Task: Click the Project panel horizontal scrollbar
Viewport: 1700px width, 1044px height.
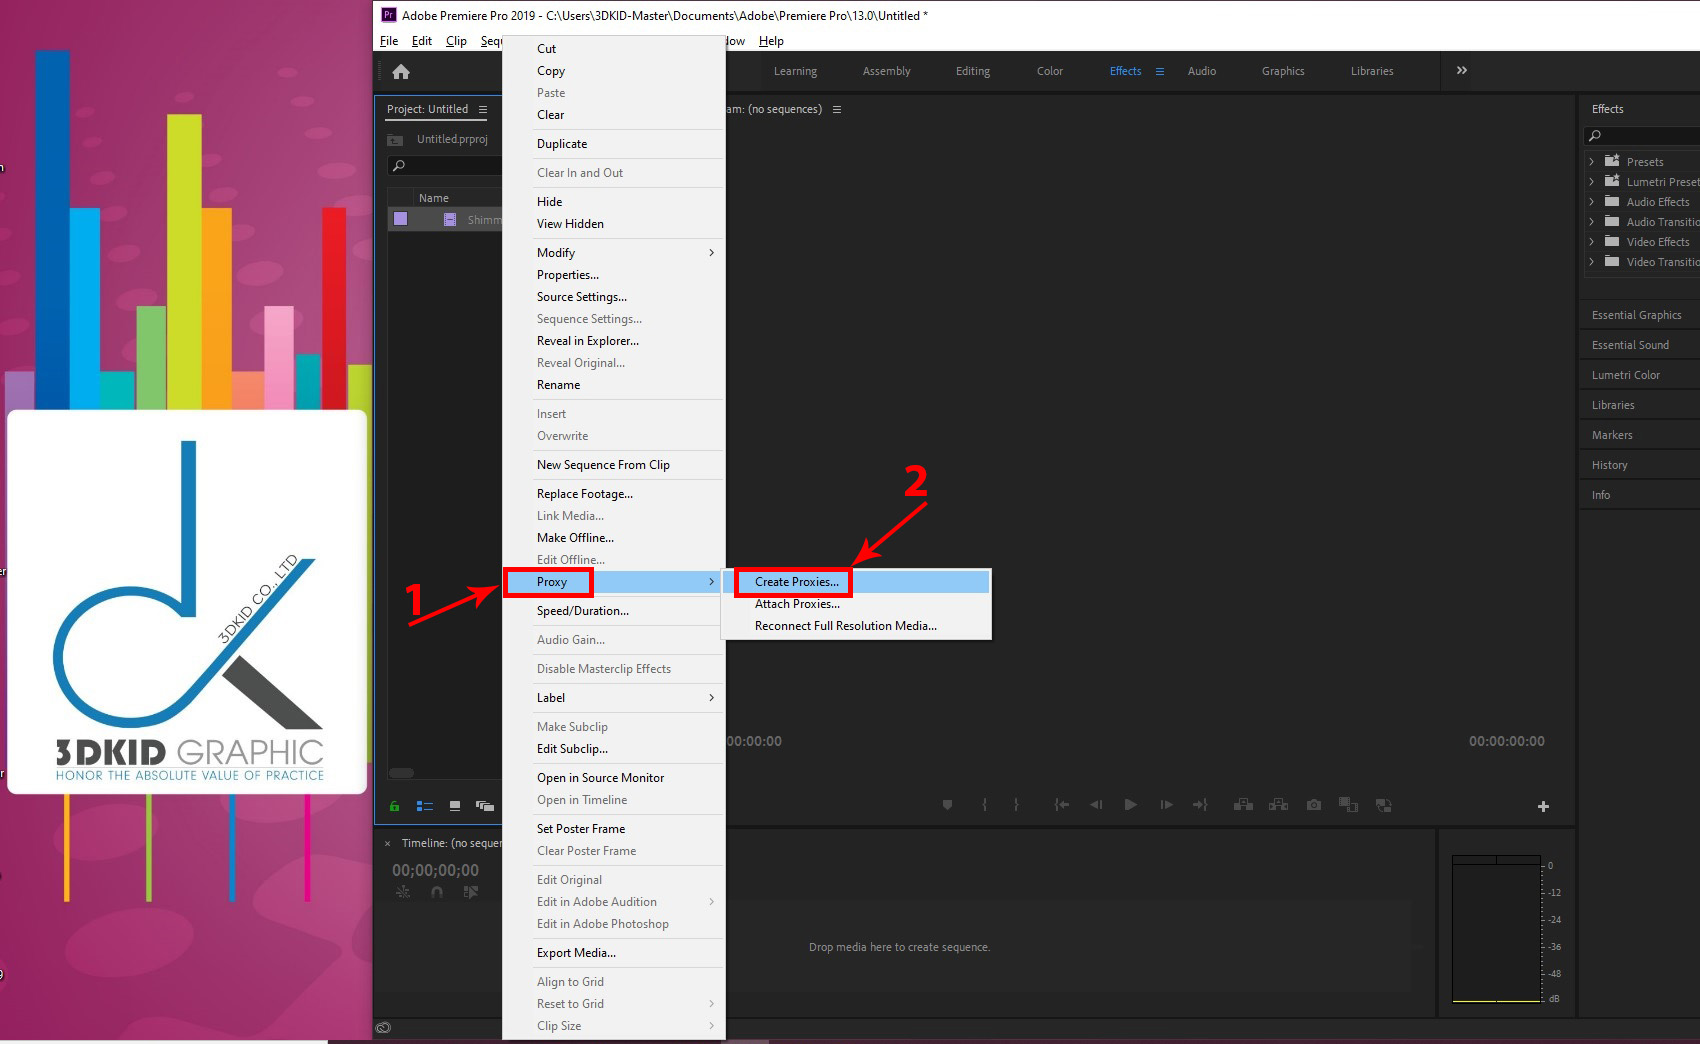Action: click(402, 773)
